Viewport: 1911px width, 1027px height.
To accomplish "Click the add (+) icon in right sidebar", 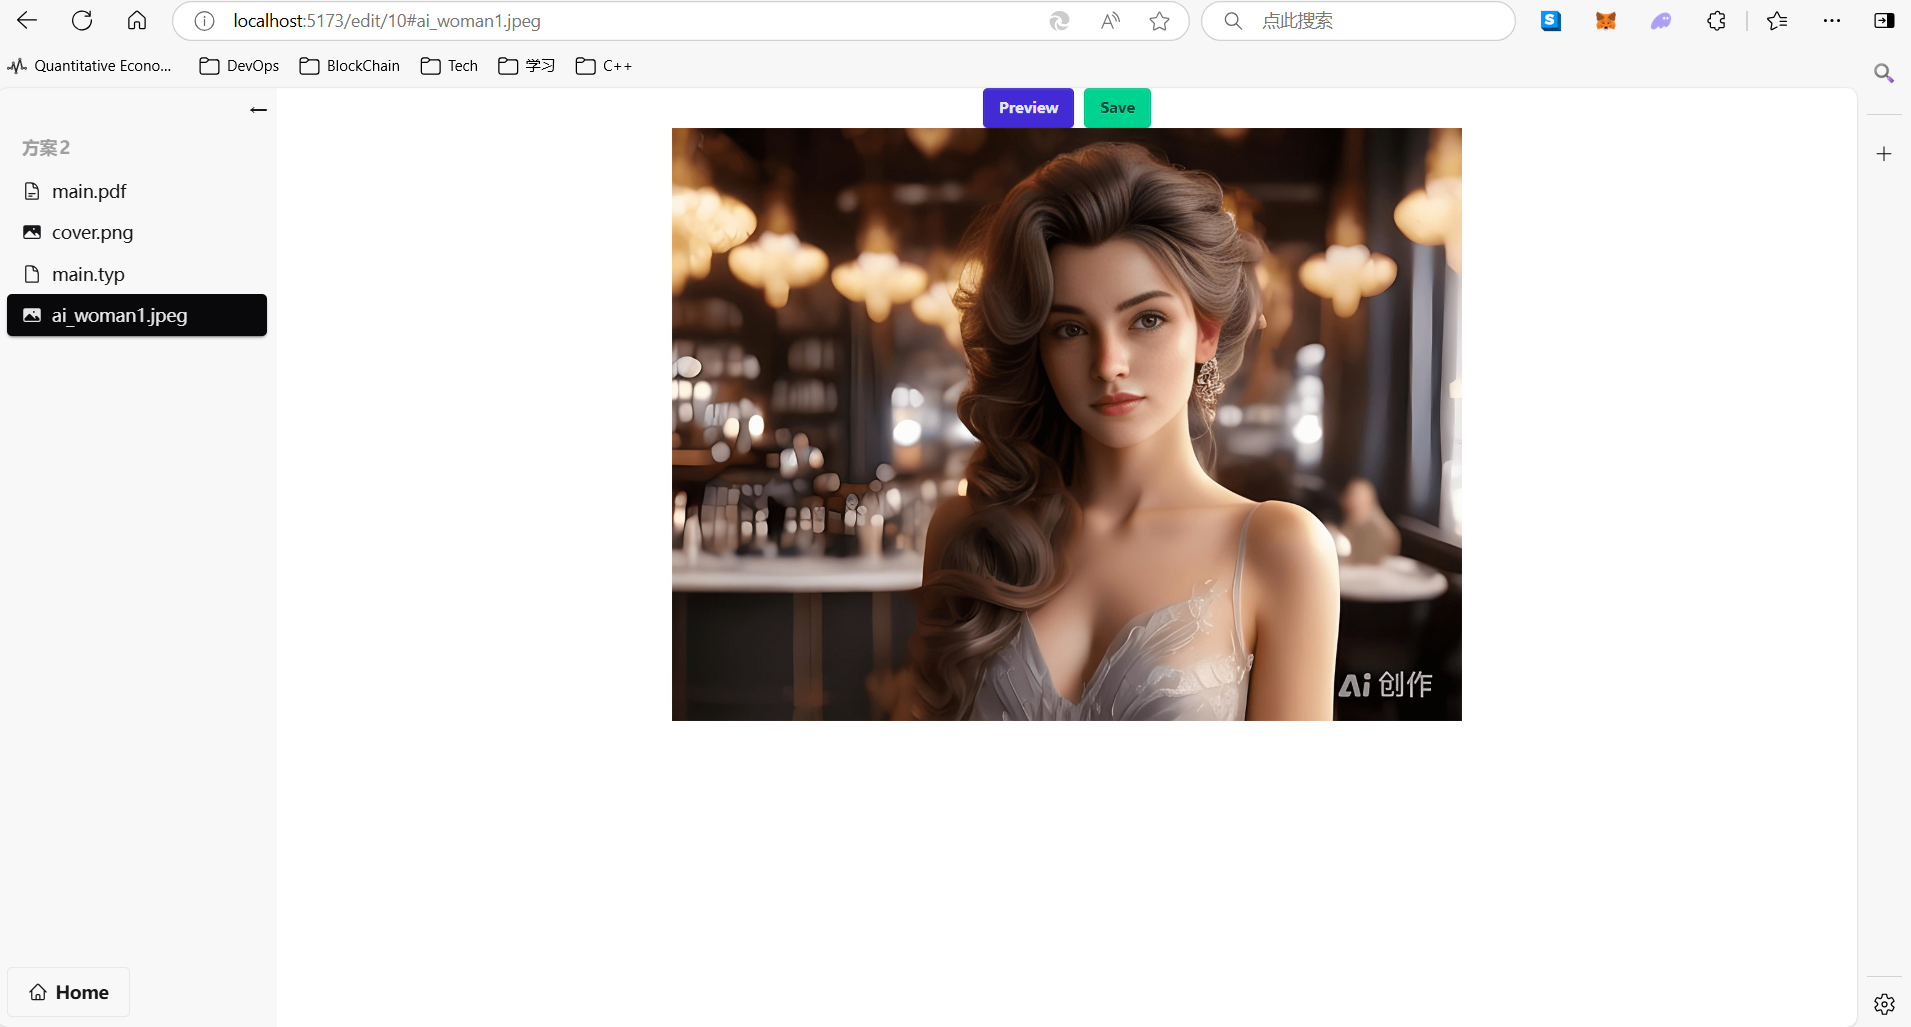I will (x=1885, y=153).
